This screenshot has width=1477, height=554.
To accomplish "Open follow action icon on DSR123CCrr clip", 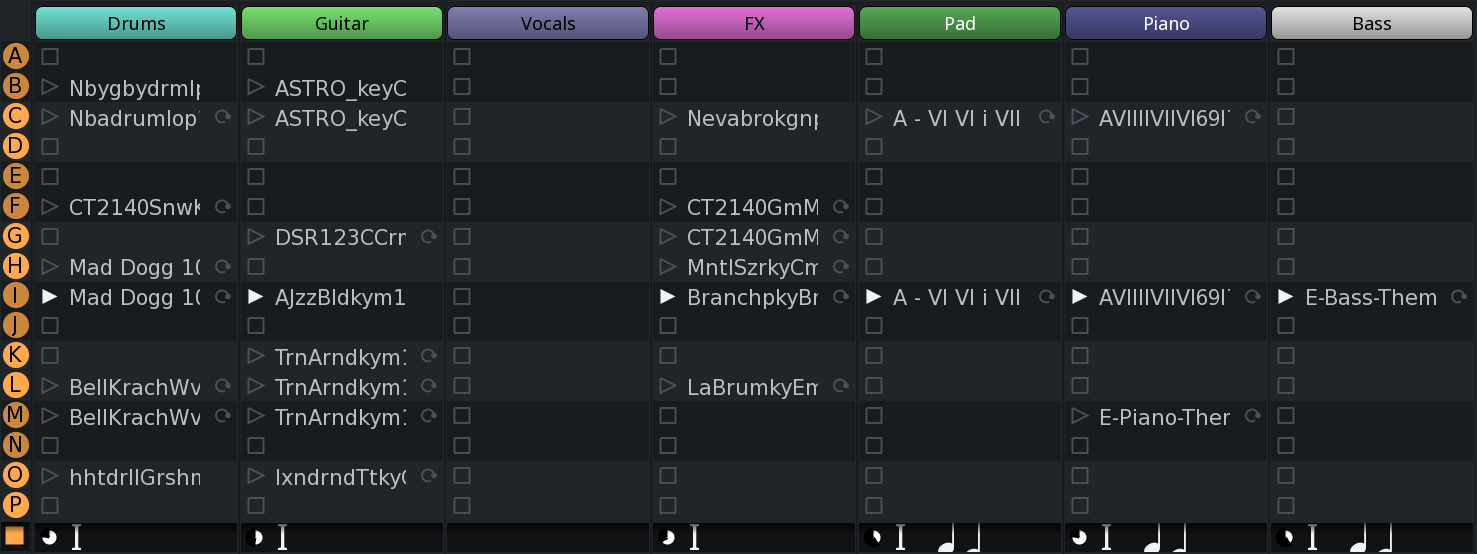I will 429,237.
